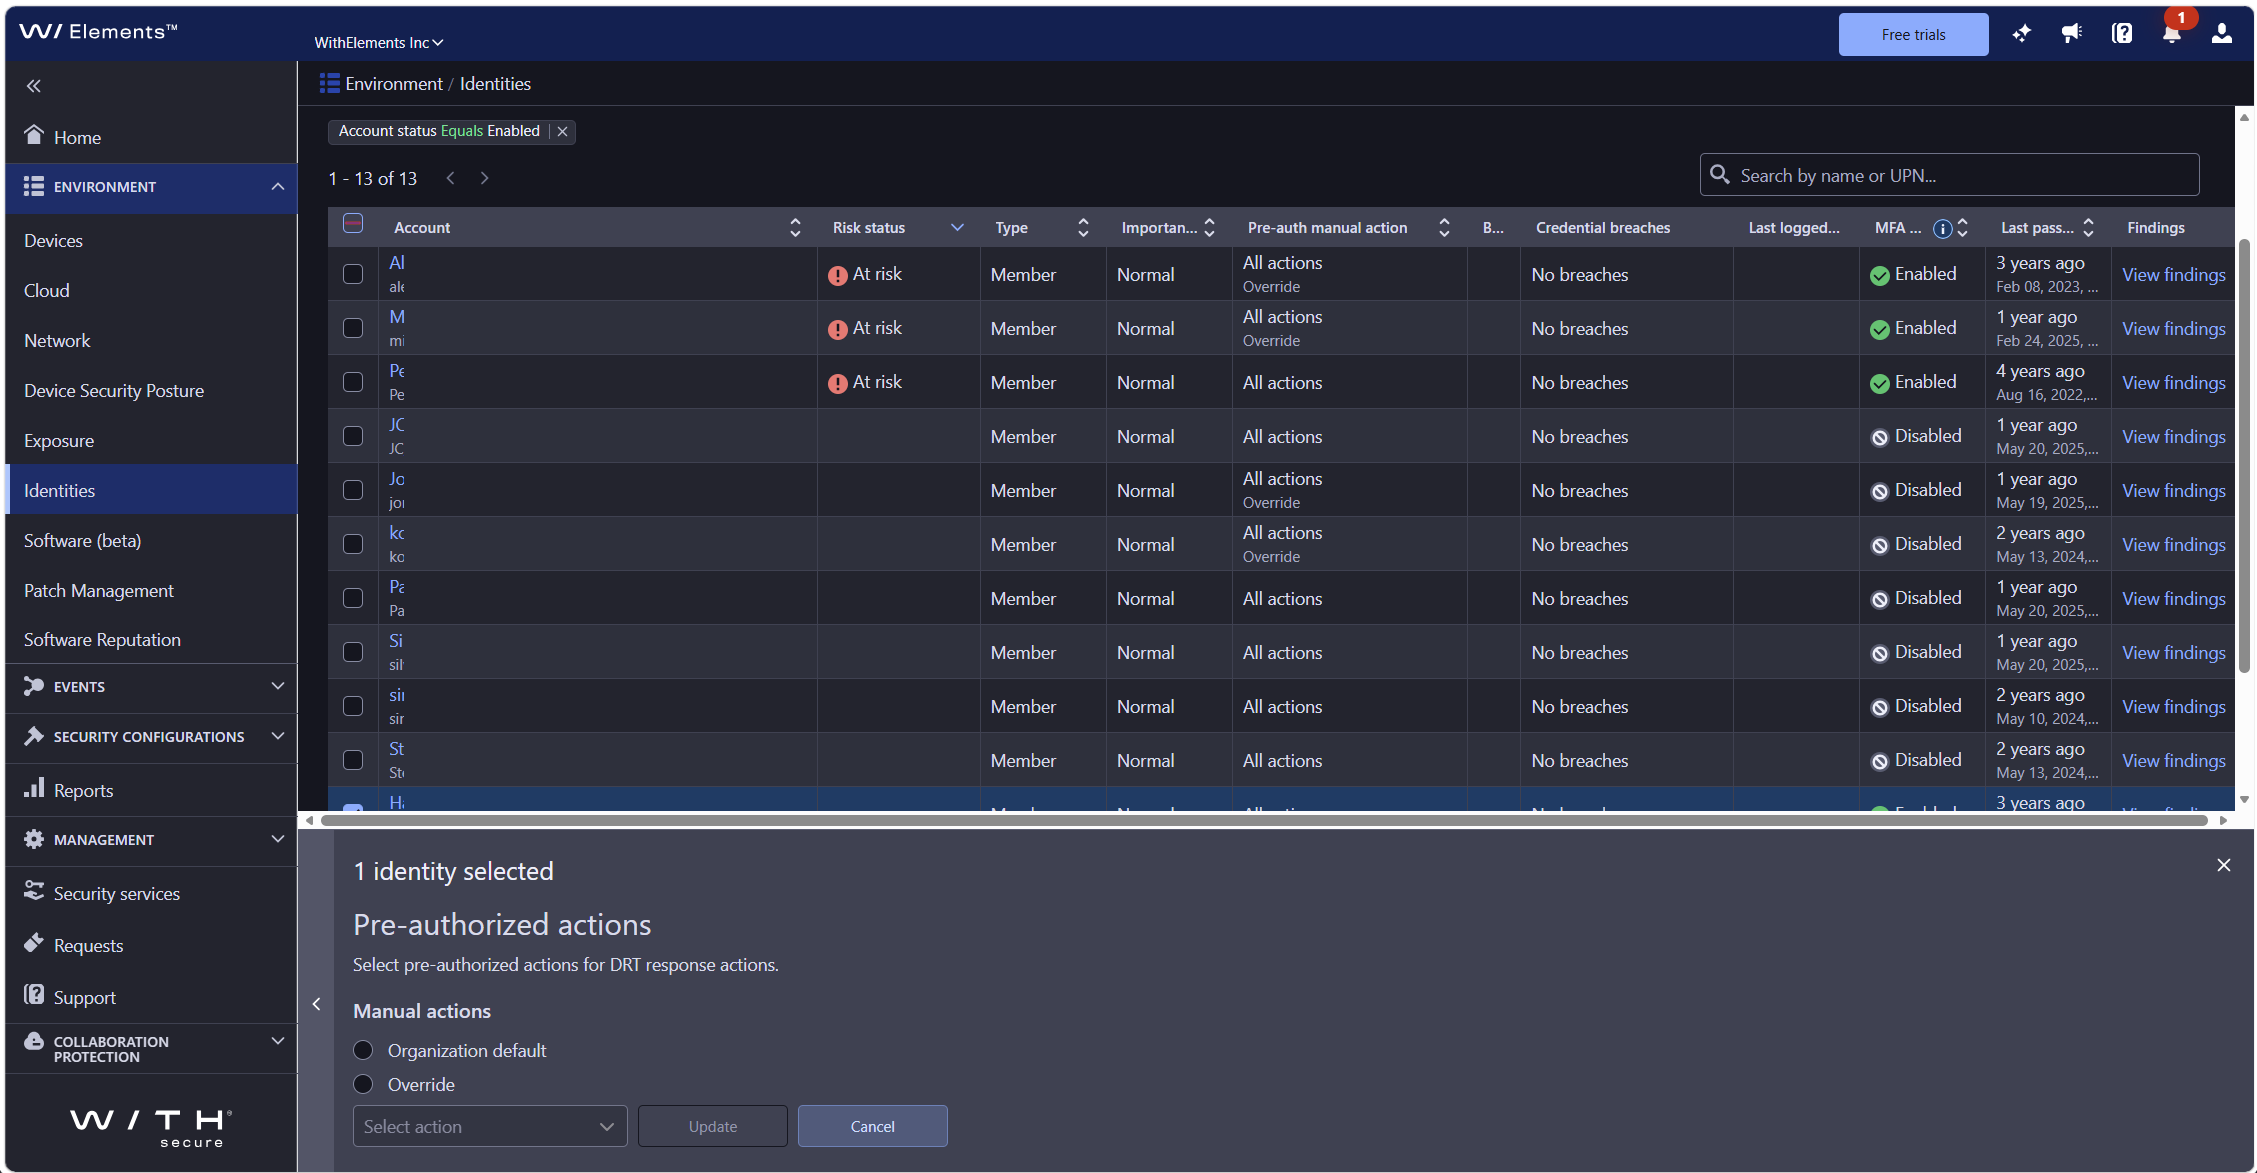Click the horizontal table scrollbar
This screenshot has height=1173, width=2257.
point(1265,820)
